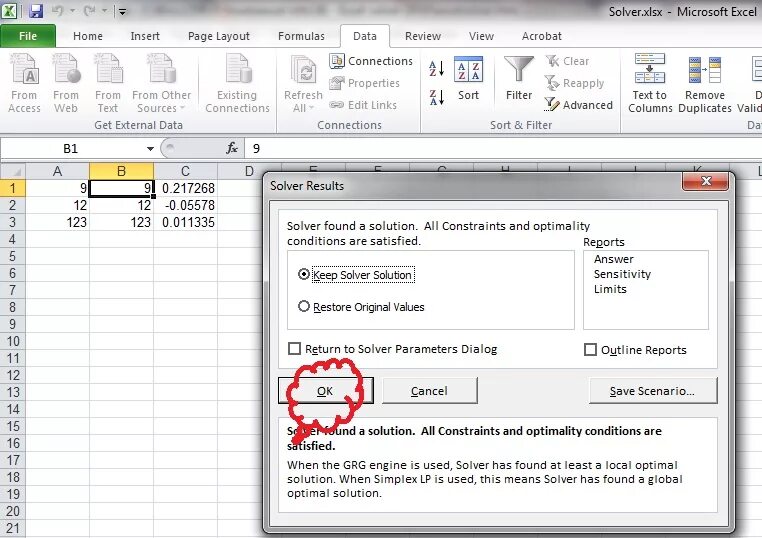Check the Outline Reports checkbox
This screenshot has height=538, width=762.
tap(590, 349)
